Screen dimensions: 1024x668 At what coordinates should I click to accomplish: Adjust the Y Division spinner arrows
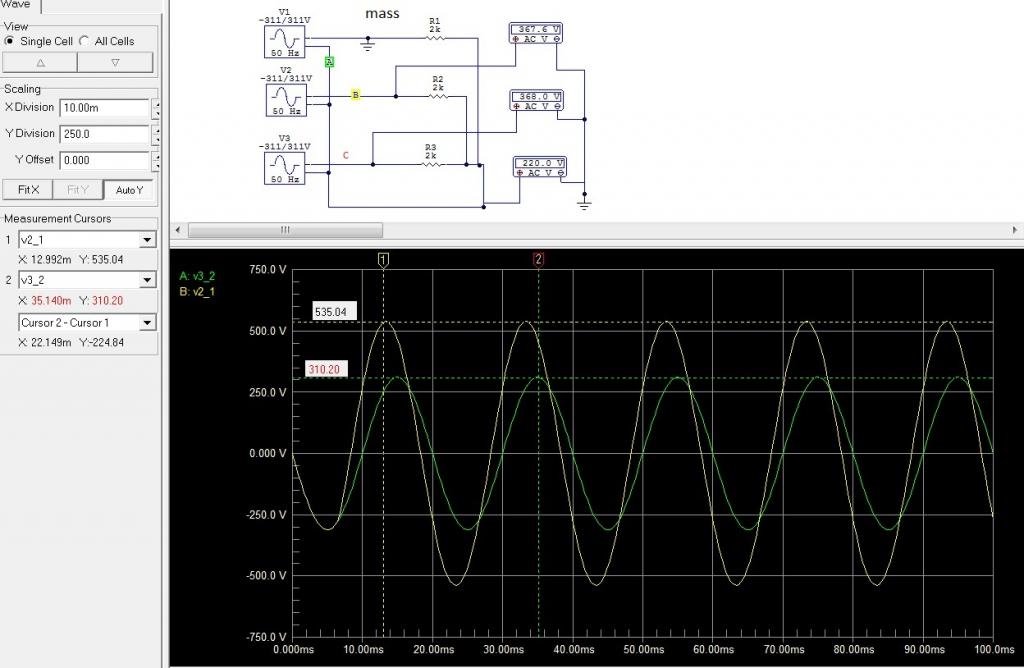155,134
